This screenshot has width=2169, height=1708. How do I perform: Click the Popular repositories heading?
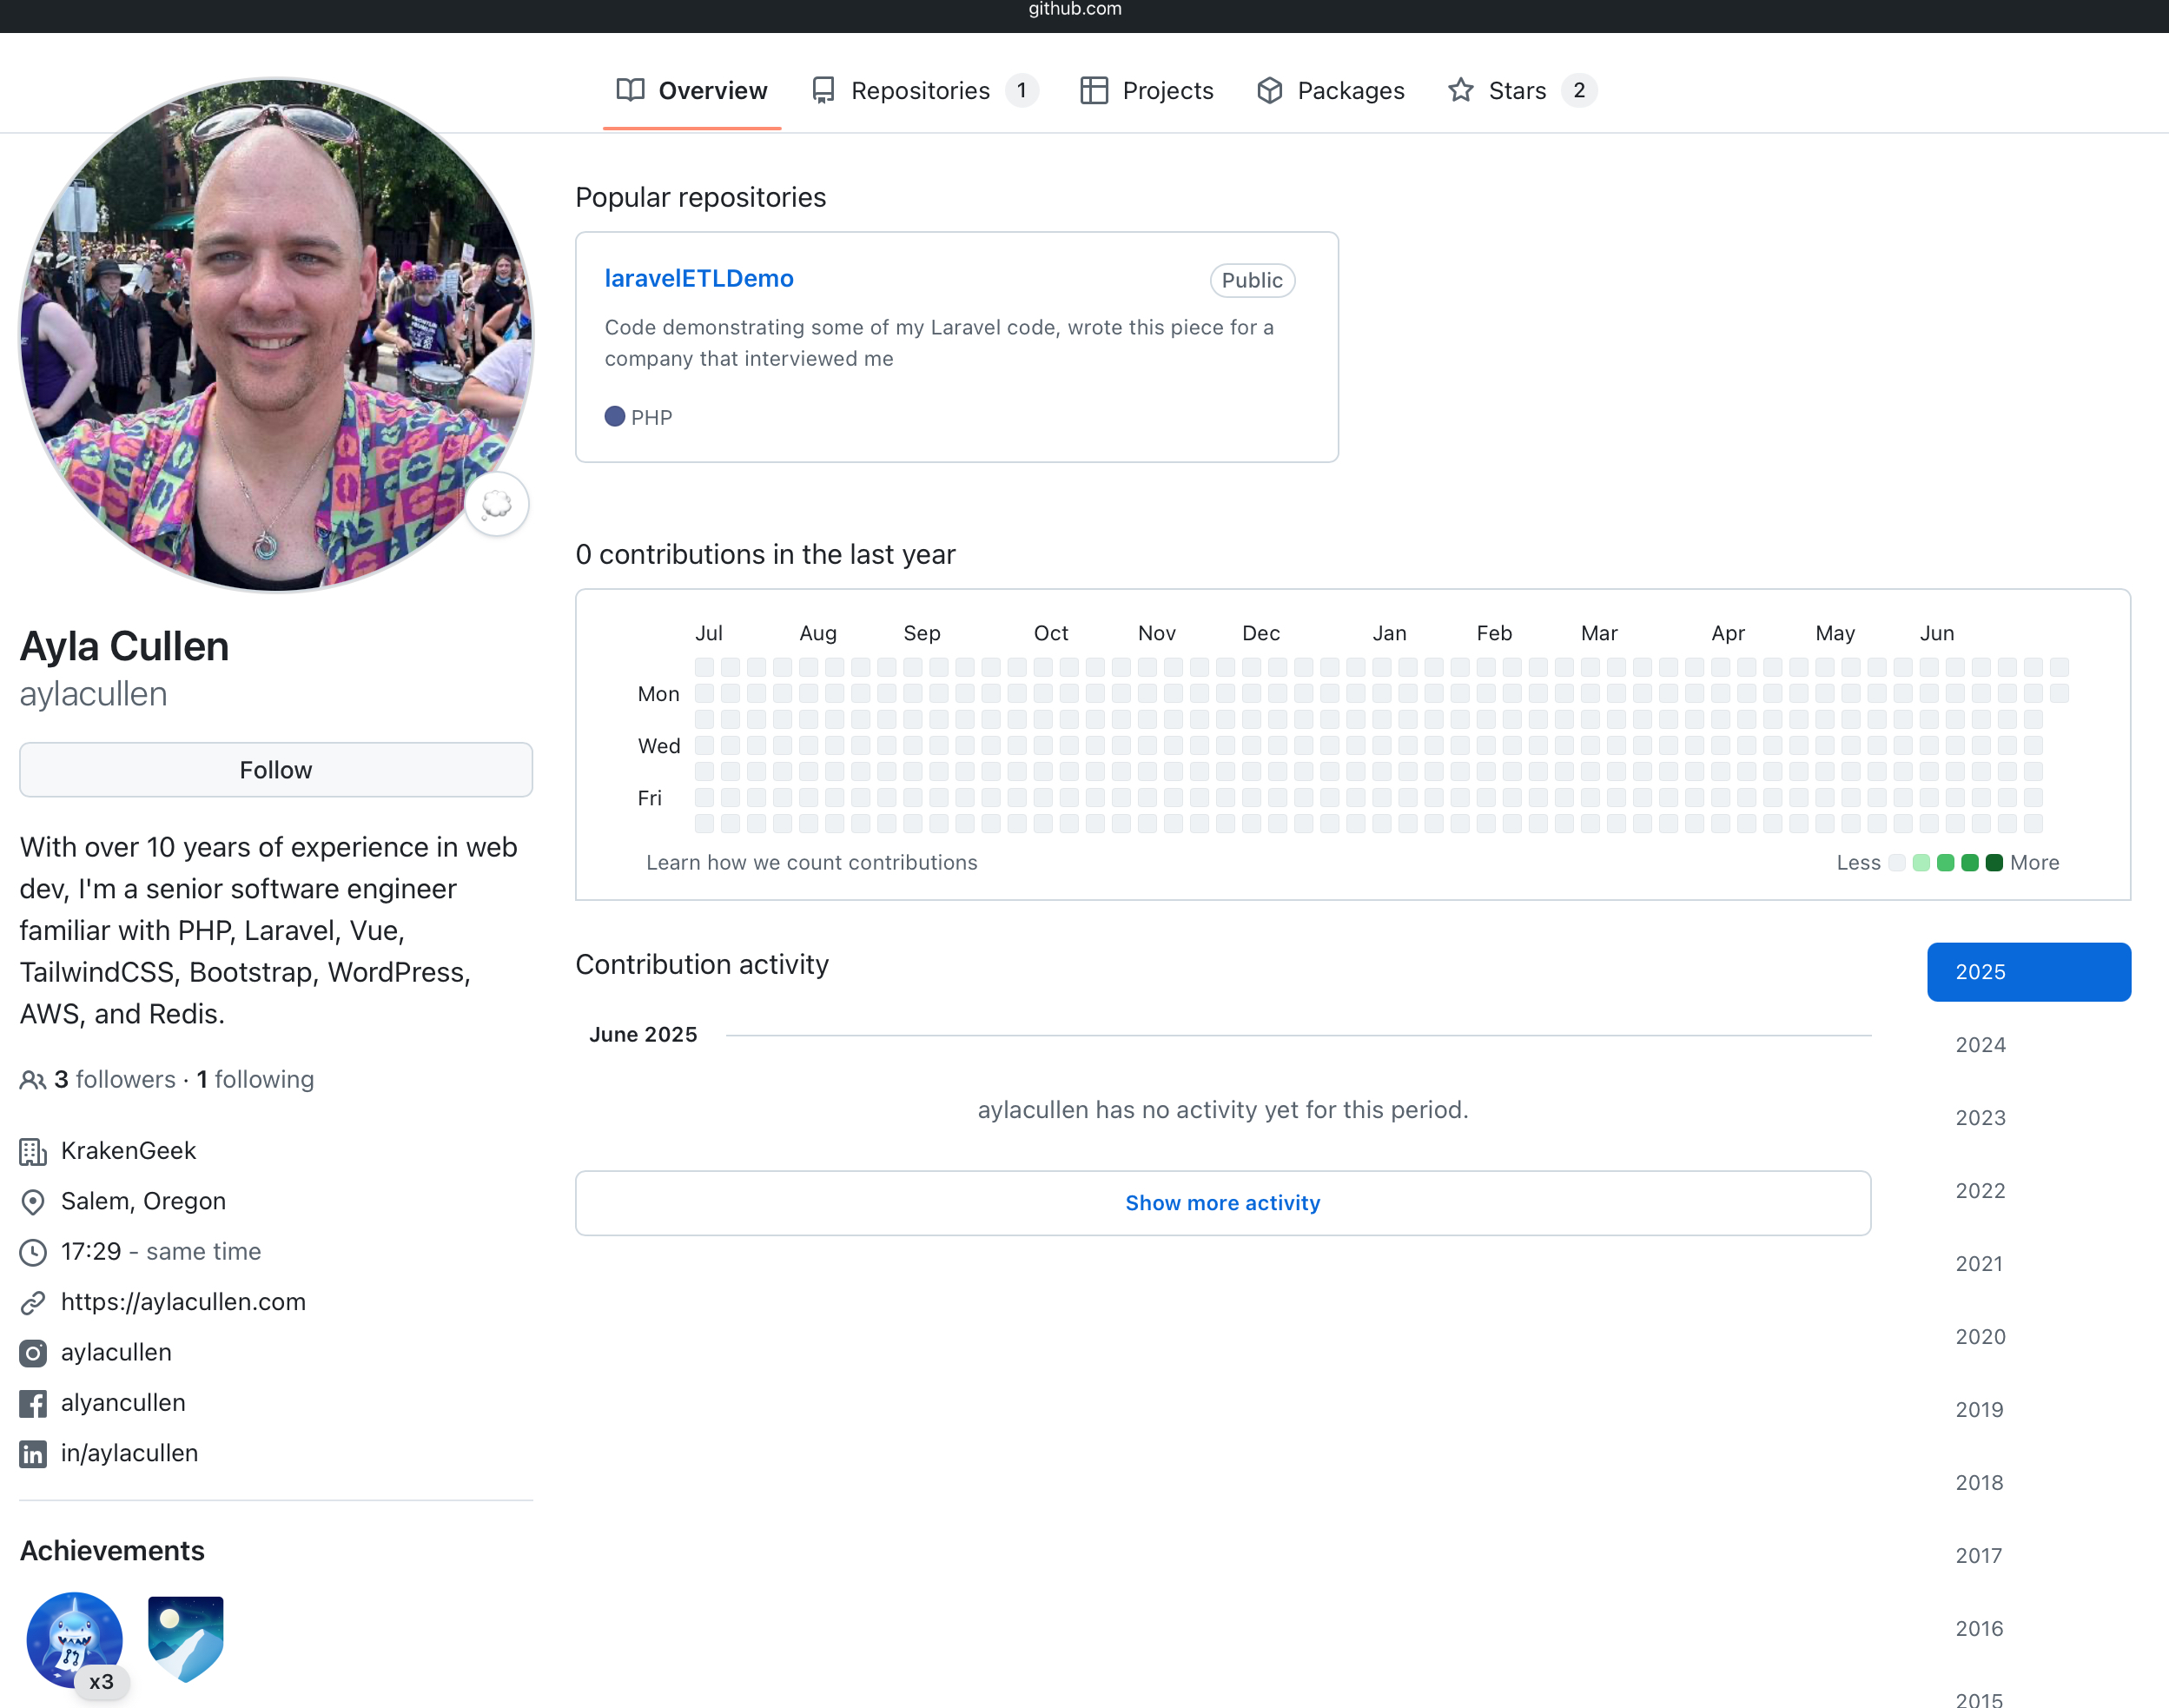(x=700, y=198)
